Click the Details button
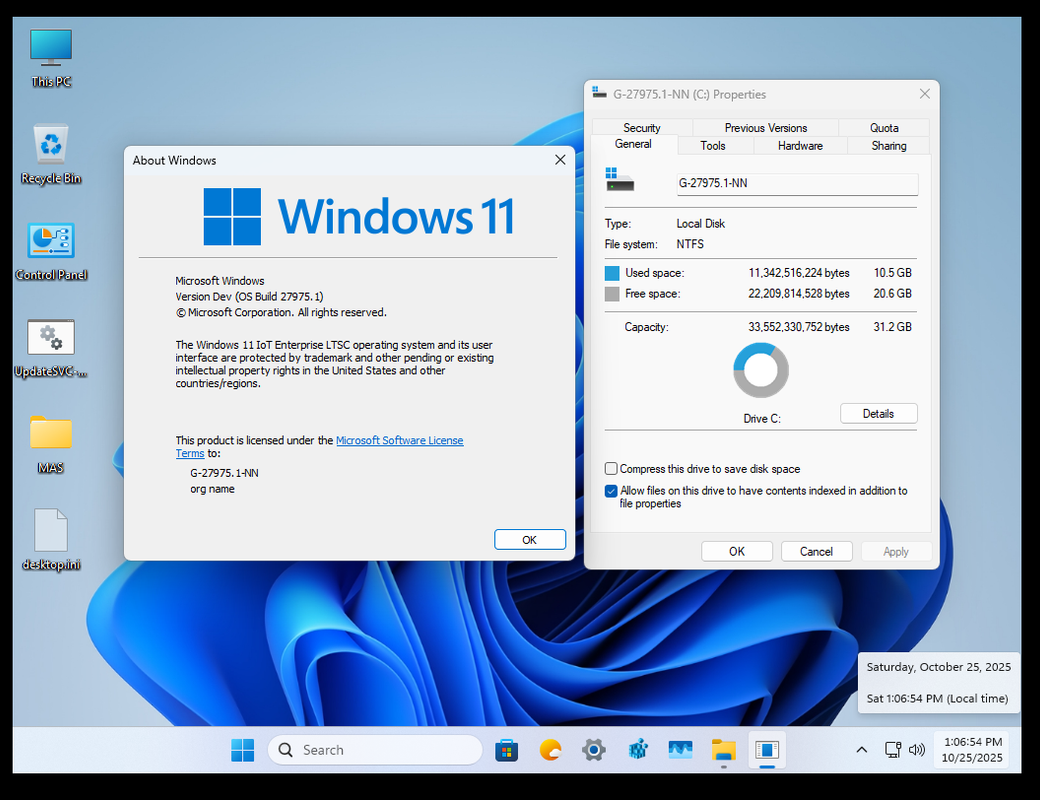1040x800 pixels. tap(878, 414)
